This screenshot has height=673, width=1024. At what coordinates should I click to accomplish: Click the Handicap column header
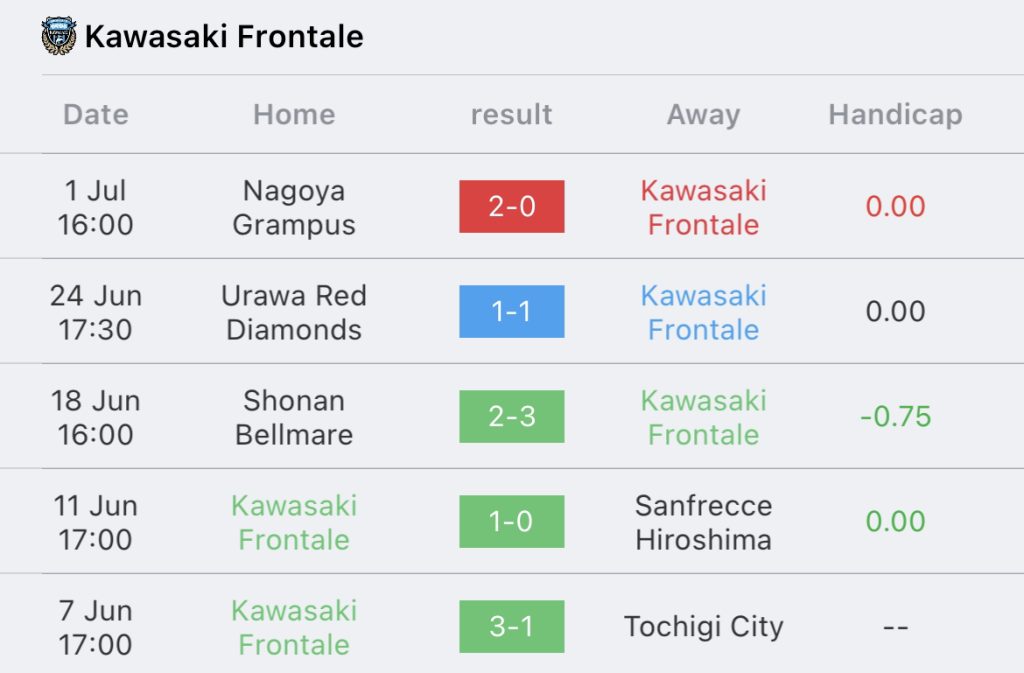point(895,115)
